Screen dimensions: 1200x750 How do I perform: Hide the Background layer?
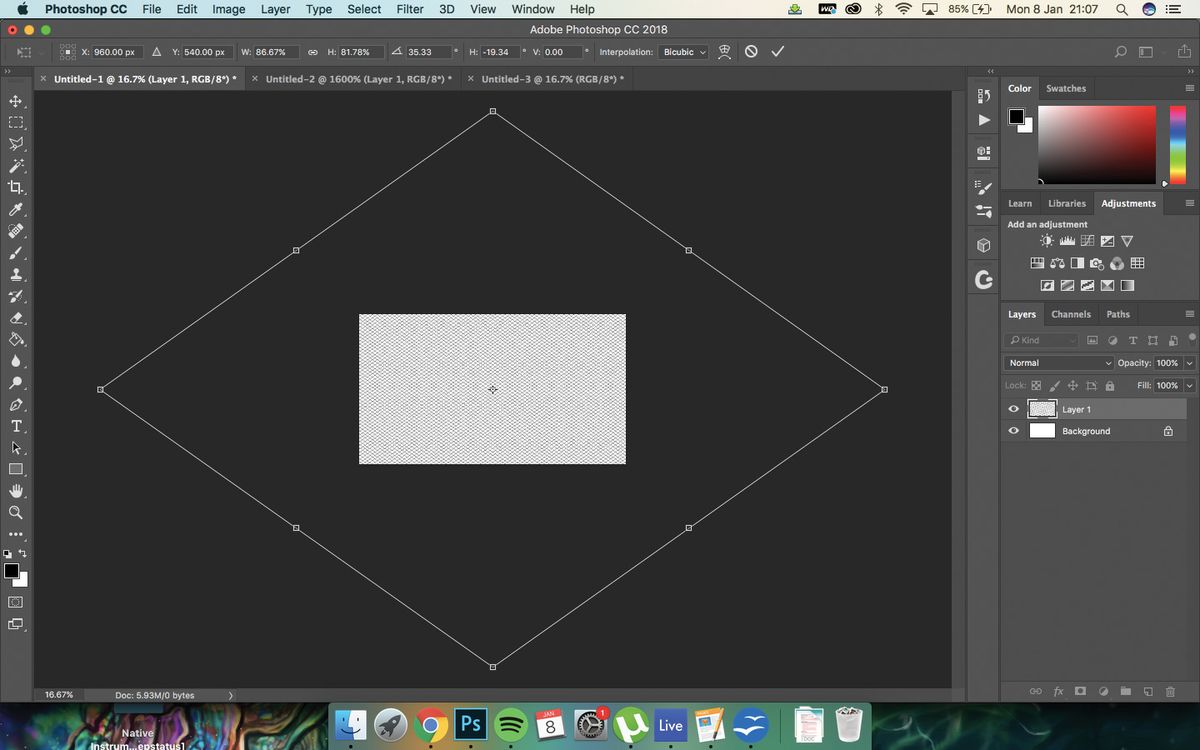(1013, 430)
